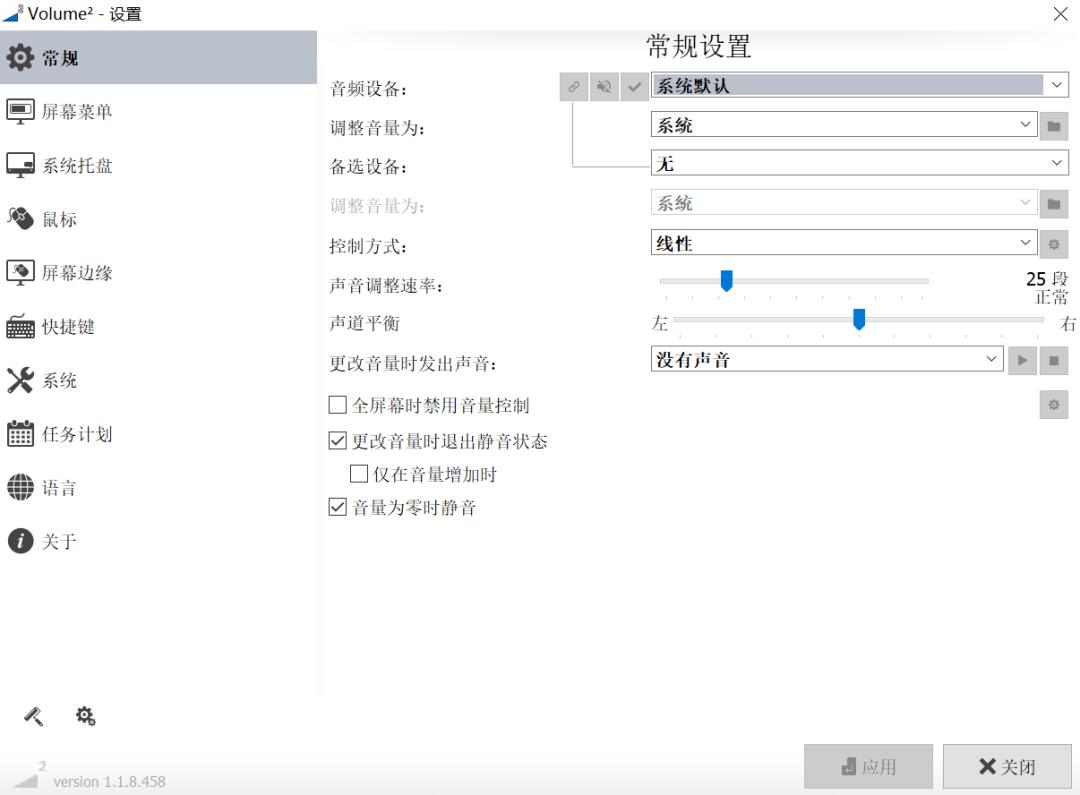The width and height of the screenshot is (1080, 795).
Task: Click the chain link icon near the audio device row
Action: point(574,87)
